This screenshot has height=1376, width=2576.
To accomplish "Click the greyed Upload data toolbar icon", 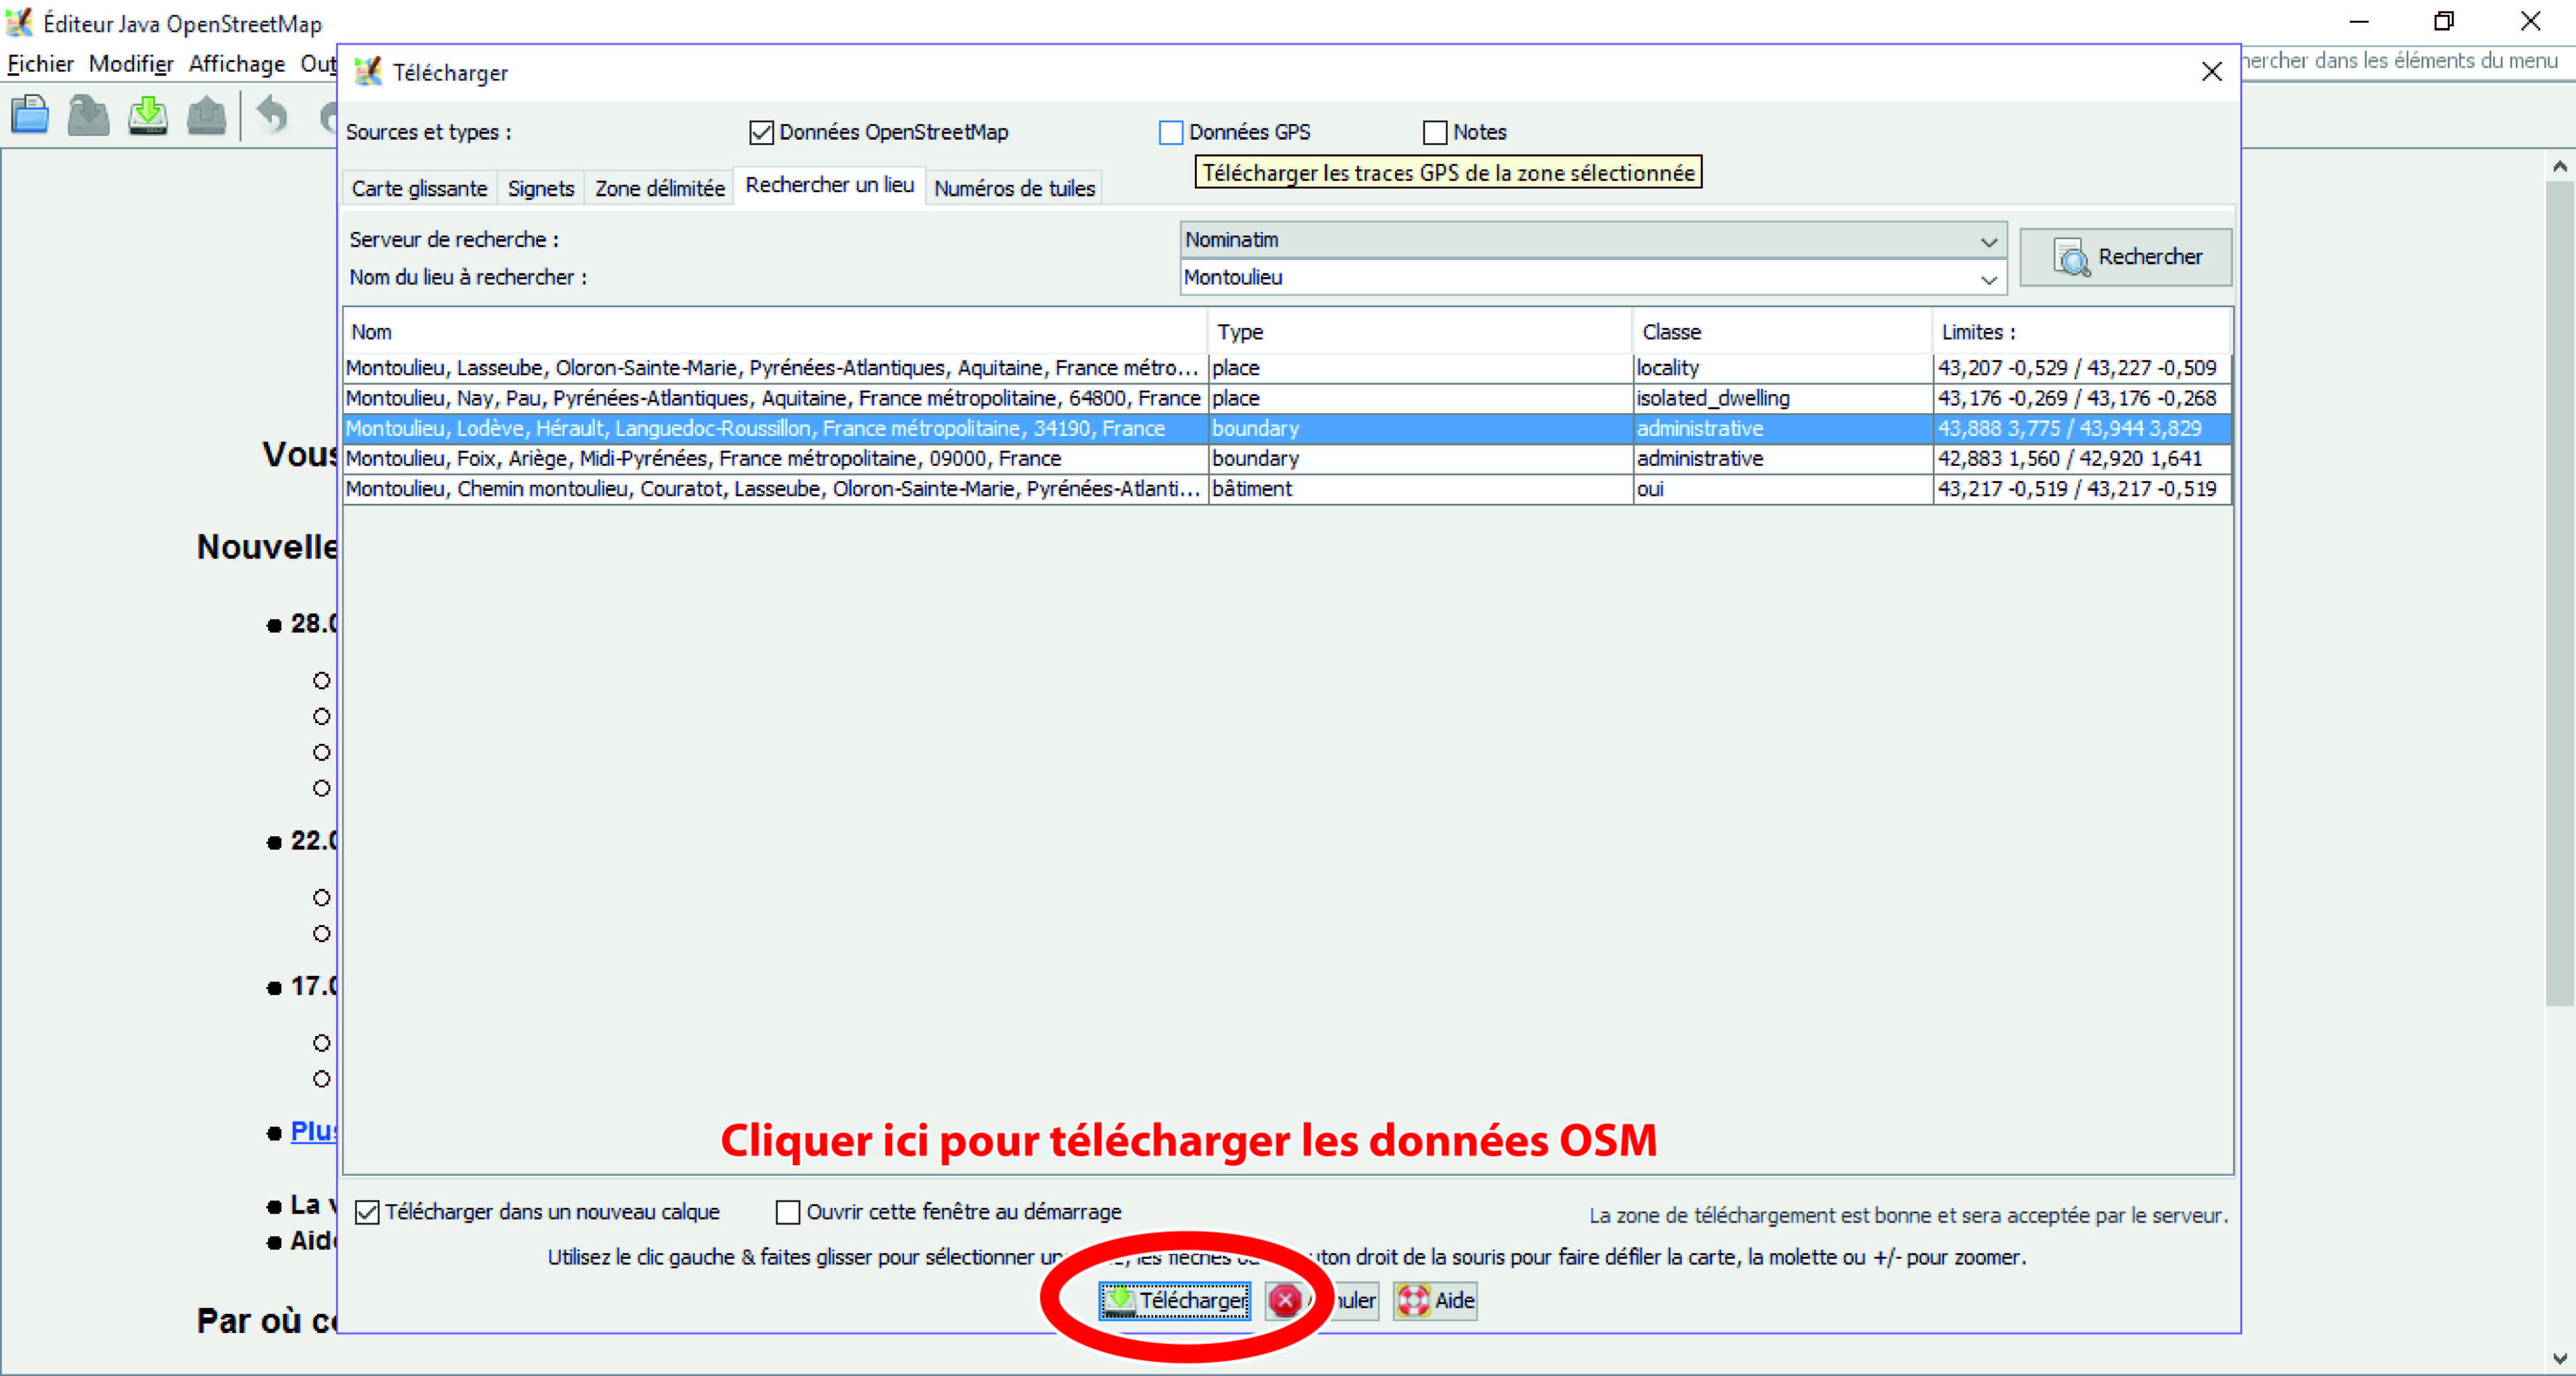I will click(207, 115).
